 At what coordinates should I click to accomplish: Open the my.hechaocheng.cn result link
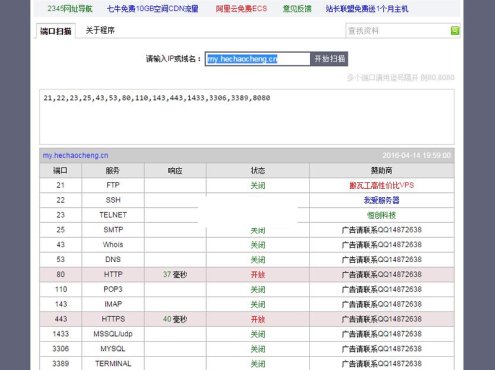coord(75,155)
